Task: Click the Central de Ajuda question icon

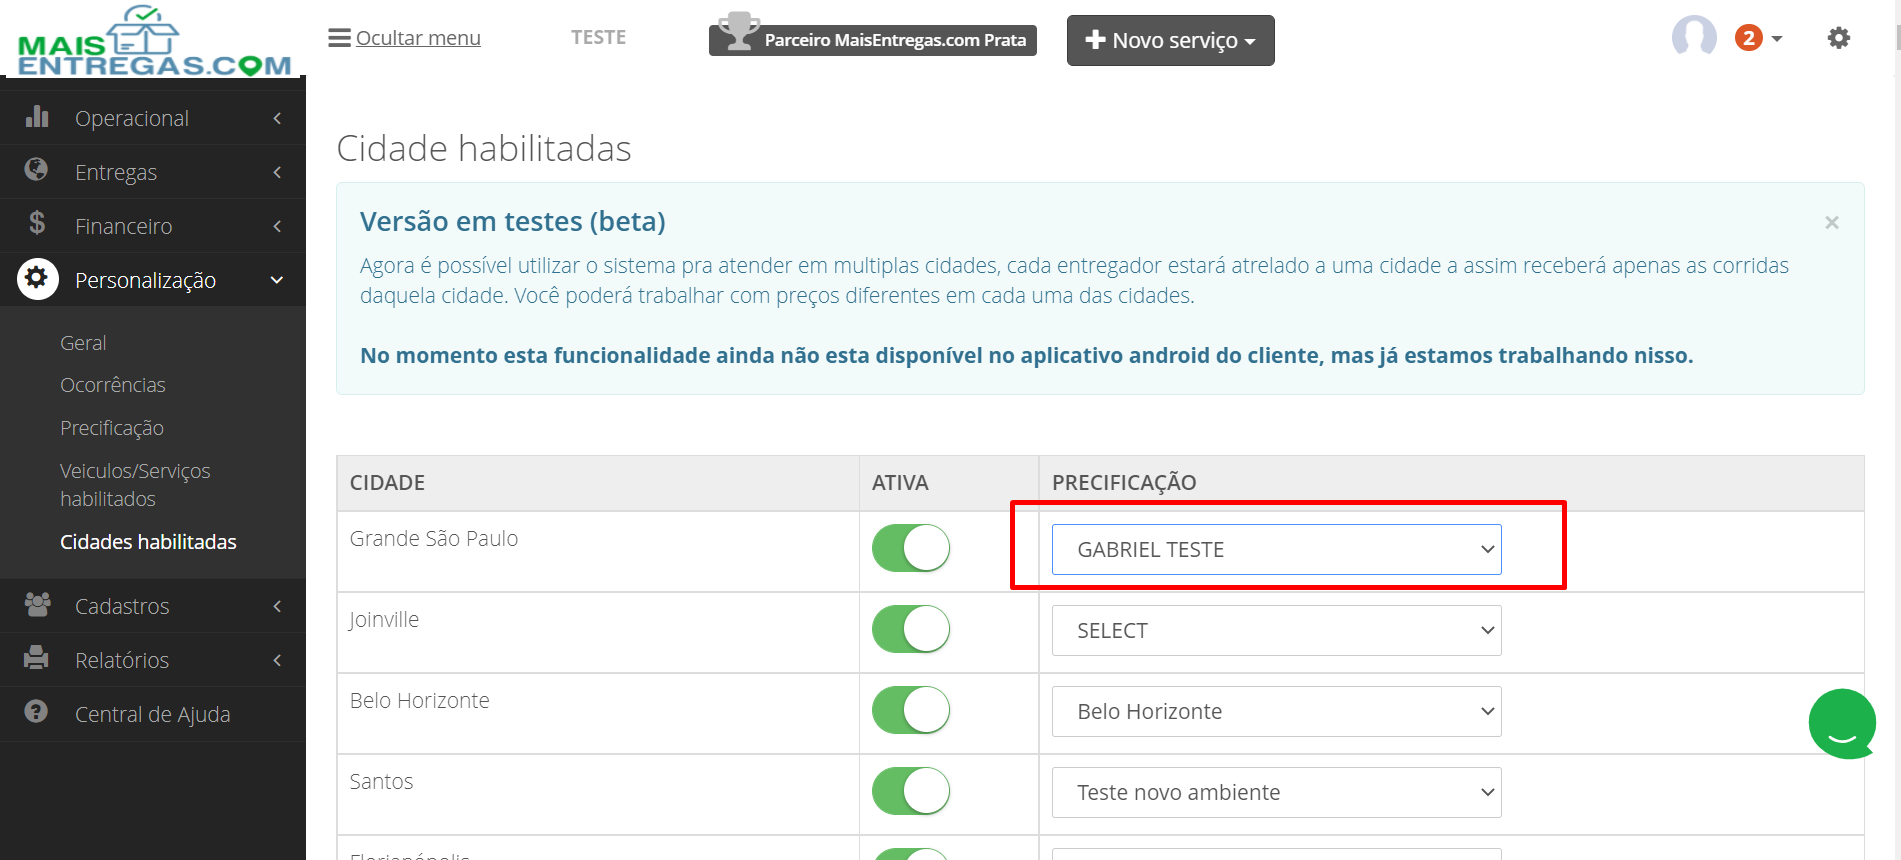Action: tap(37, 711)
